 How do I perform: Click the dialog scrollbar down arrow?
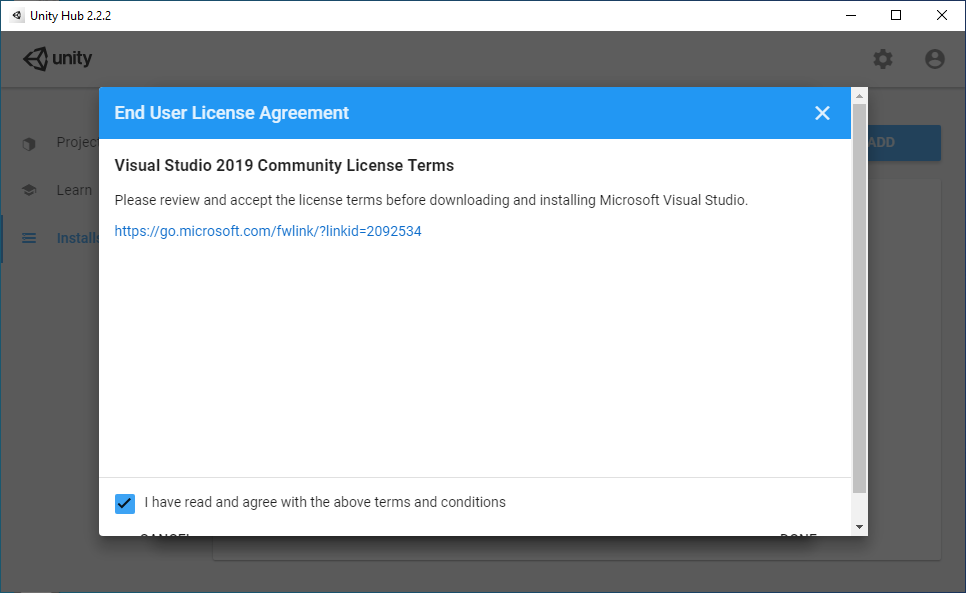[x=859, y=527]
